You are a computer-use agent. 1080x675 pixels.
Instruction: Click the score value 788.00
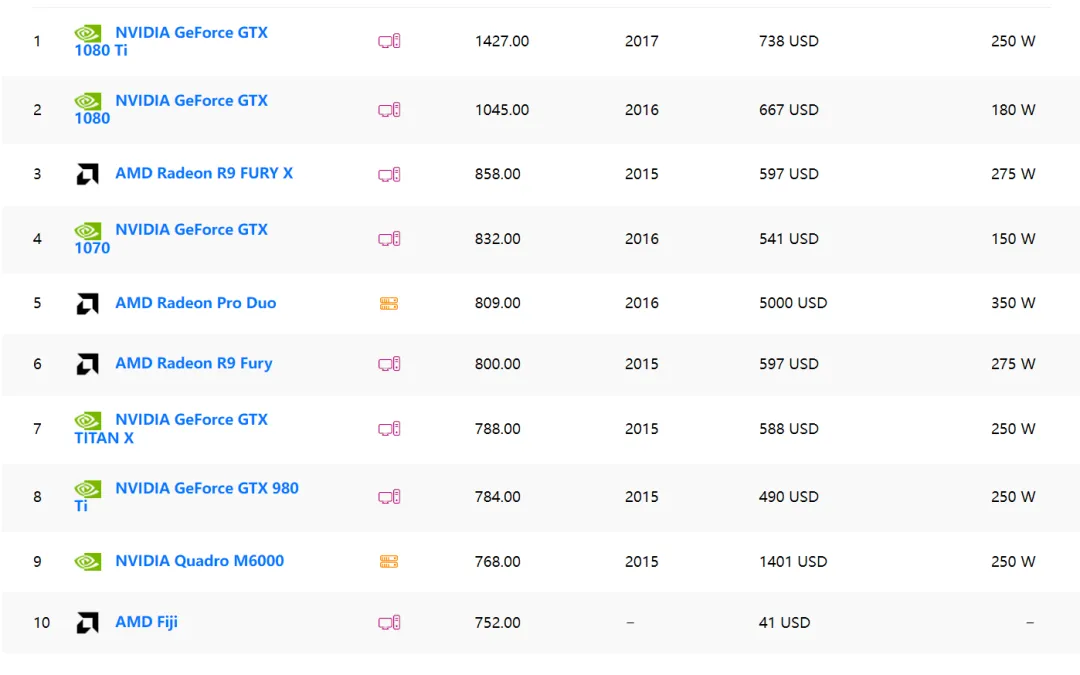pyautogui.click(x=497, y=429)
